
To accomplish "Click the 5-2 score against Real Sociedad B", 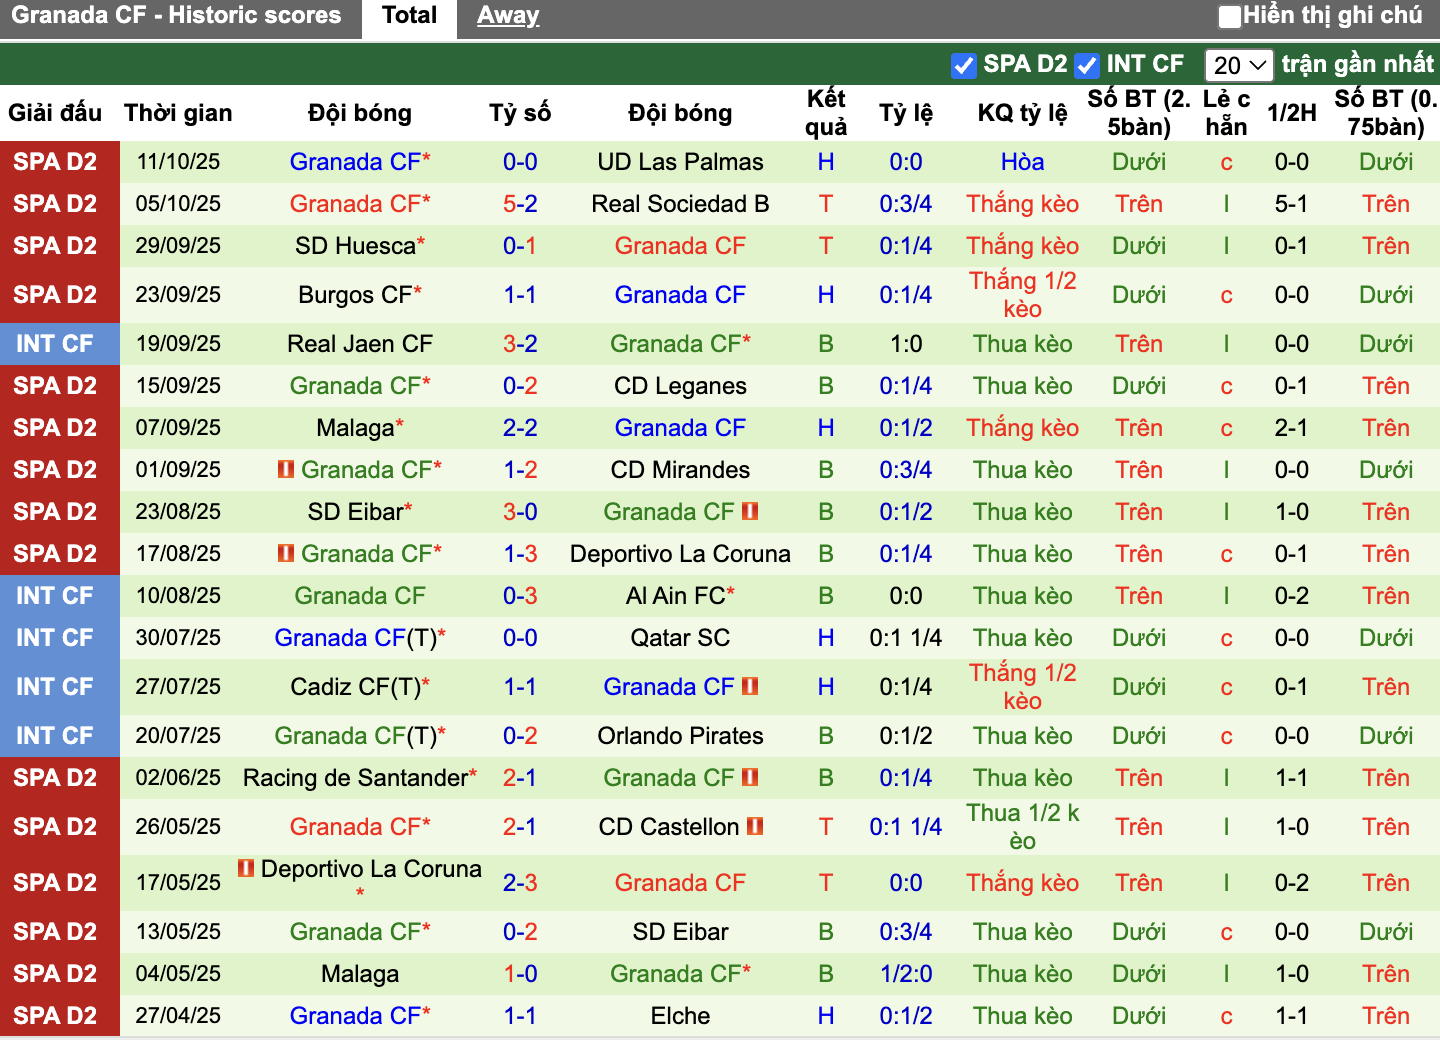I will coord(520,204).
